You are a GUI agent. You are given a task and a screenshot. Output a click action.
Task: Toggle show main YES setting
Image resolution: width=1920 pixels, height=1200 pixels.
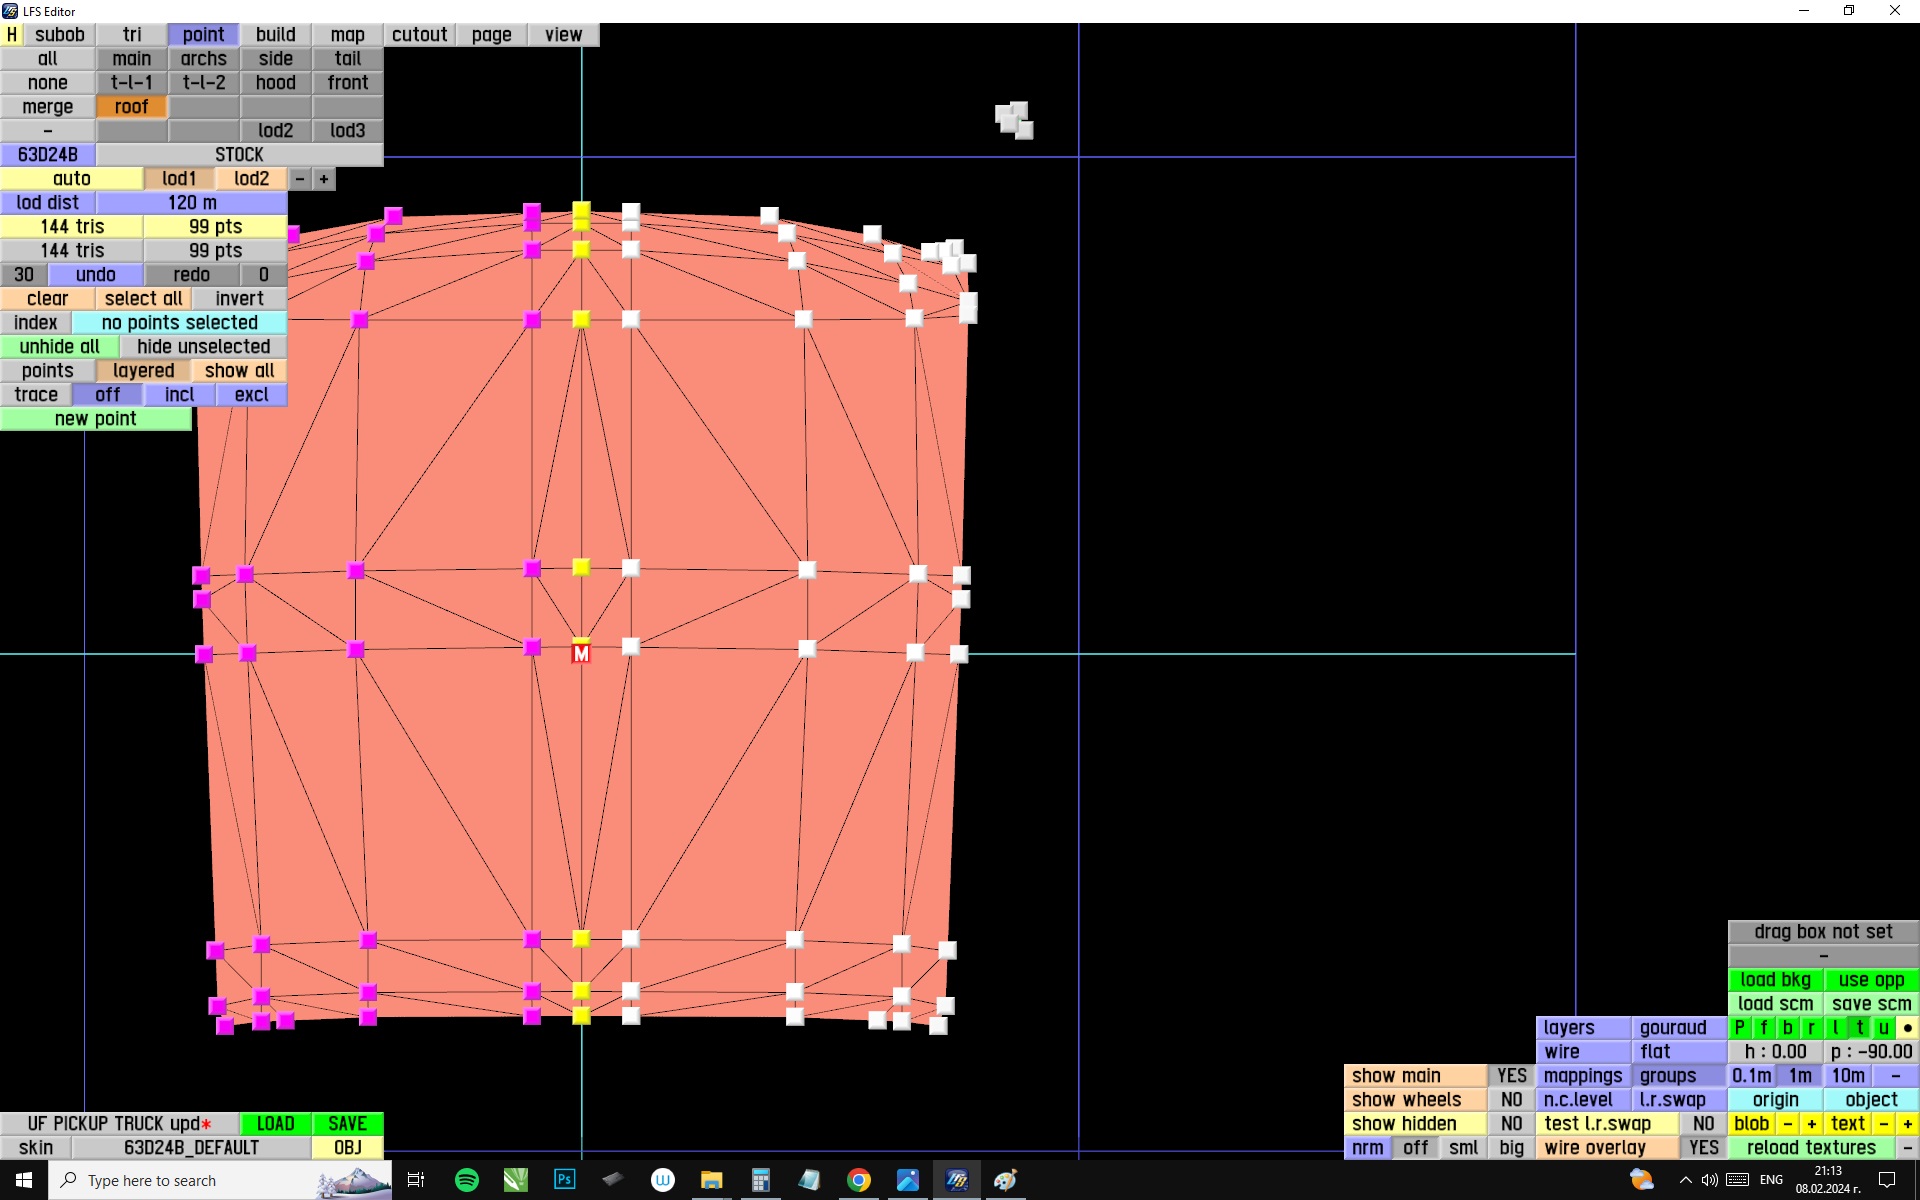(1511, 1076)
